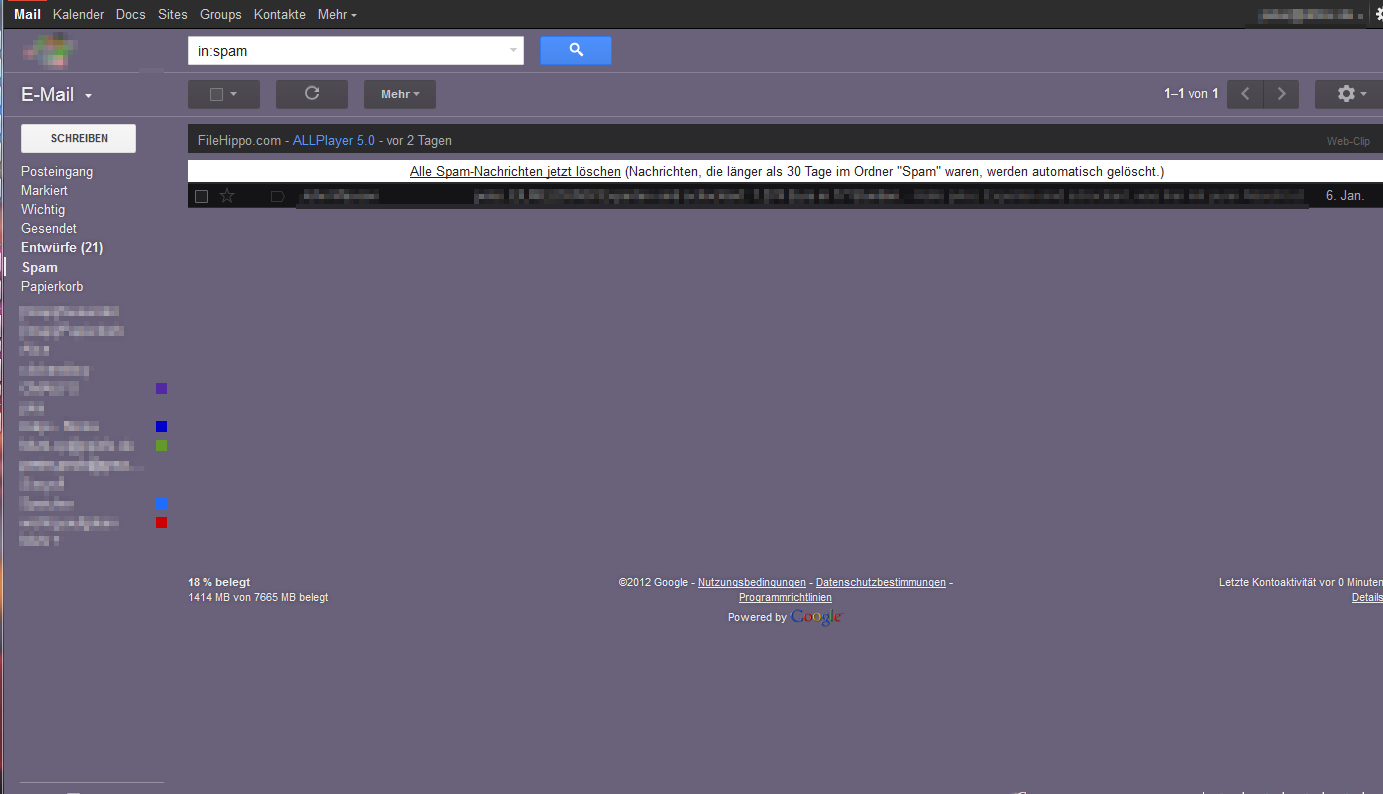Expand the E-Mail dropdown selector
This screenshot has height=794, width=1383.
click(89, 96)
